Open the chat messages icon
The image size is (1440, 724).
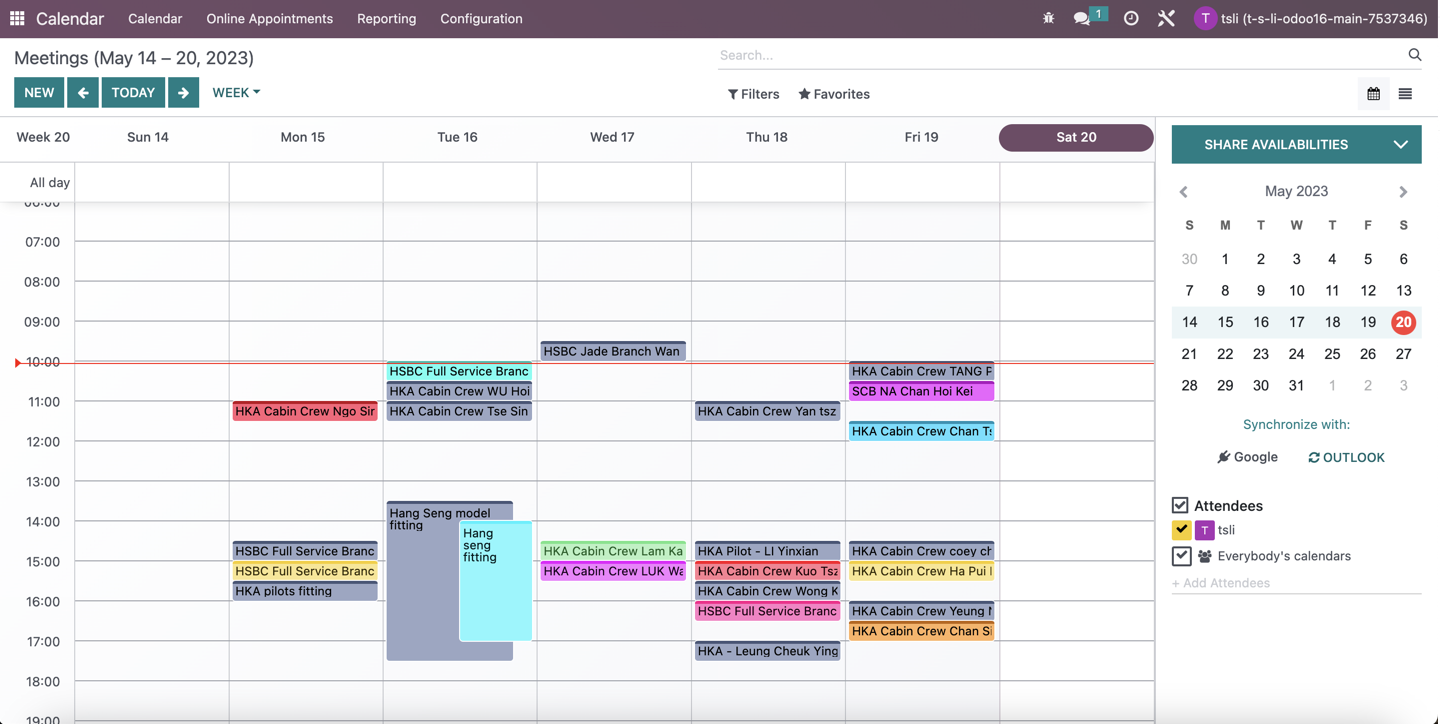[1082, 18]
